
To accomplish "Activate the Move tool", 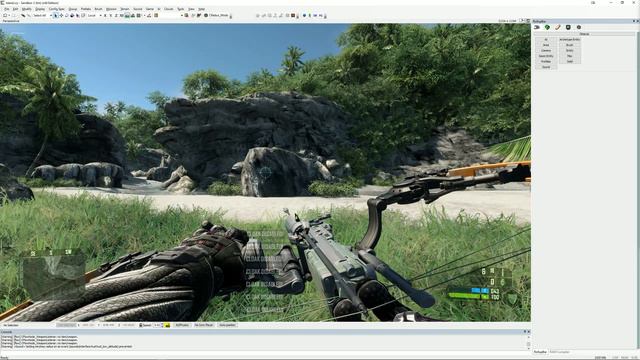I will (x=61, y=16).
